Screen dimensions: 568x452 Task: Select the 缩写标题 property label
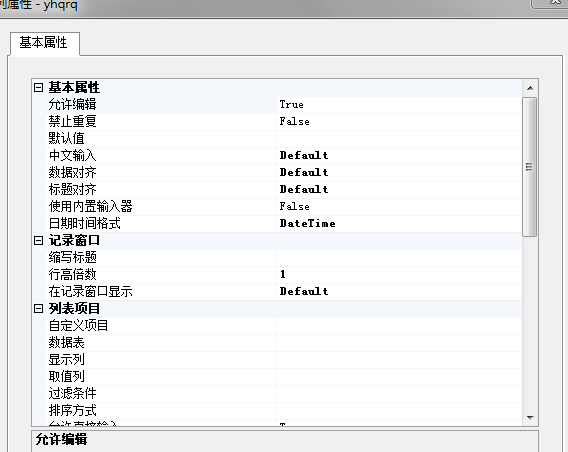point(72,258)
